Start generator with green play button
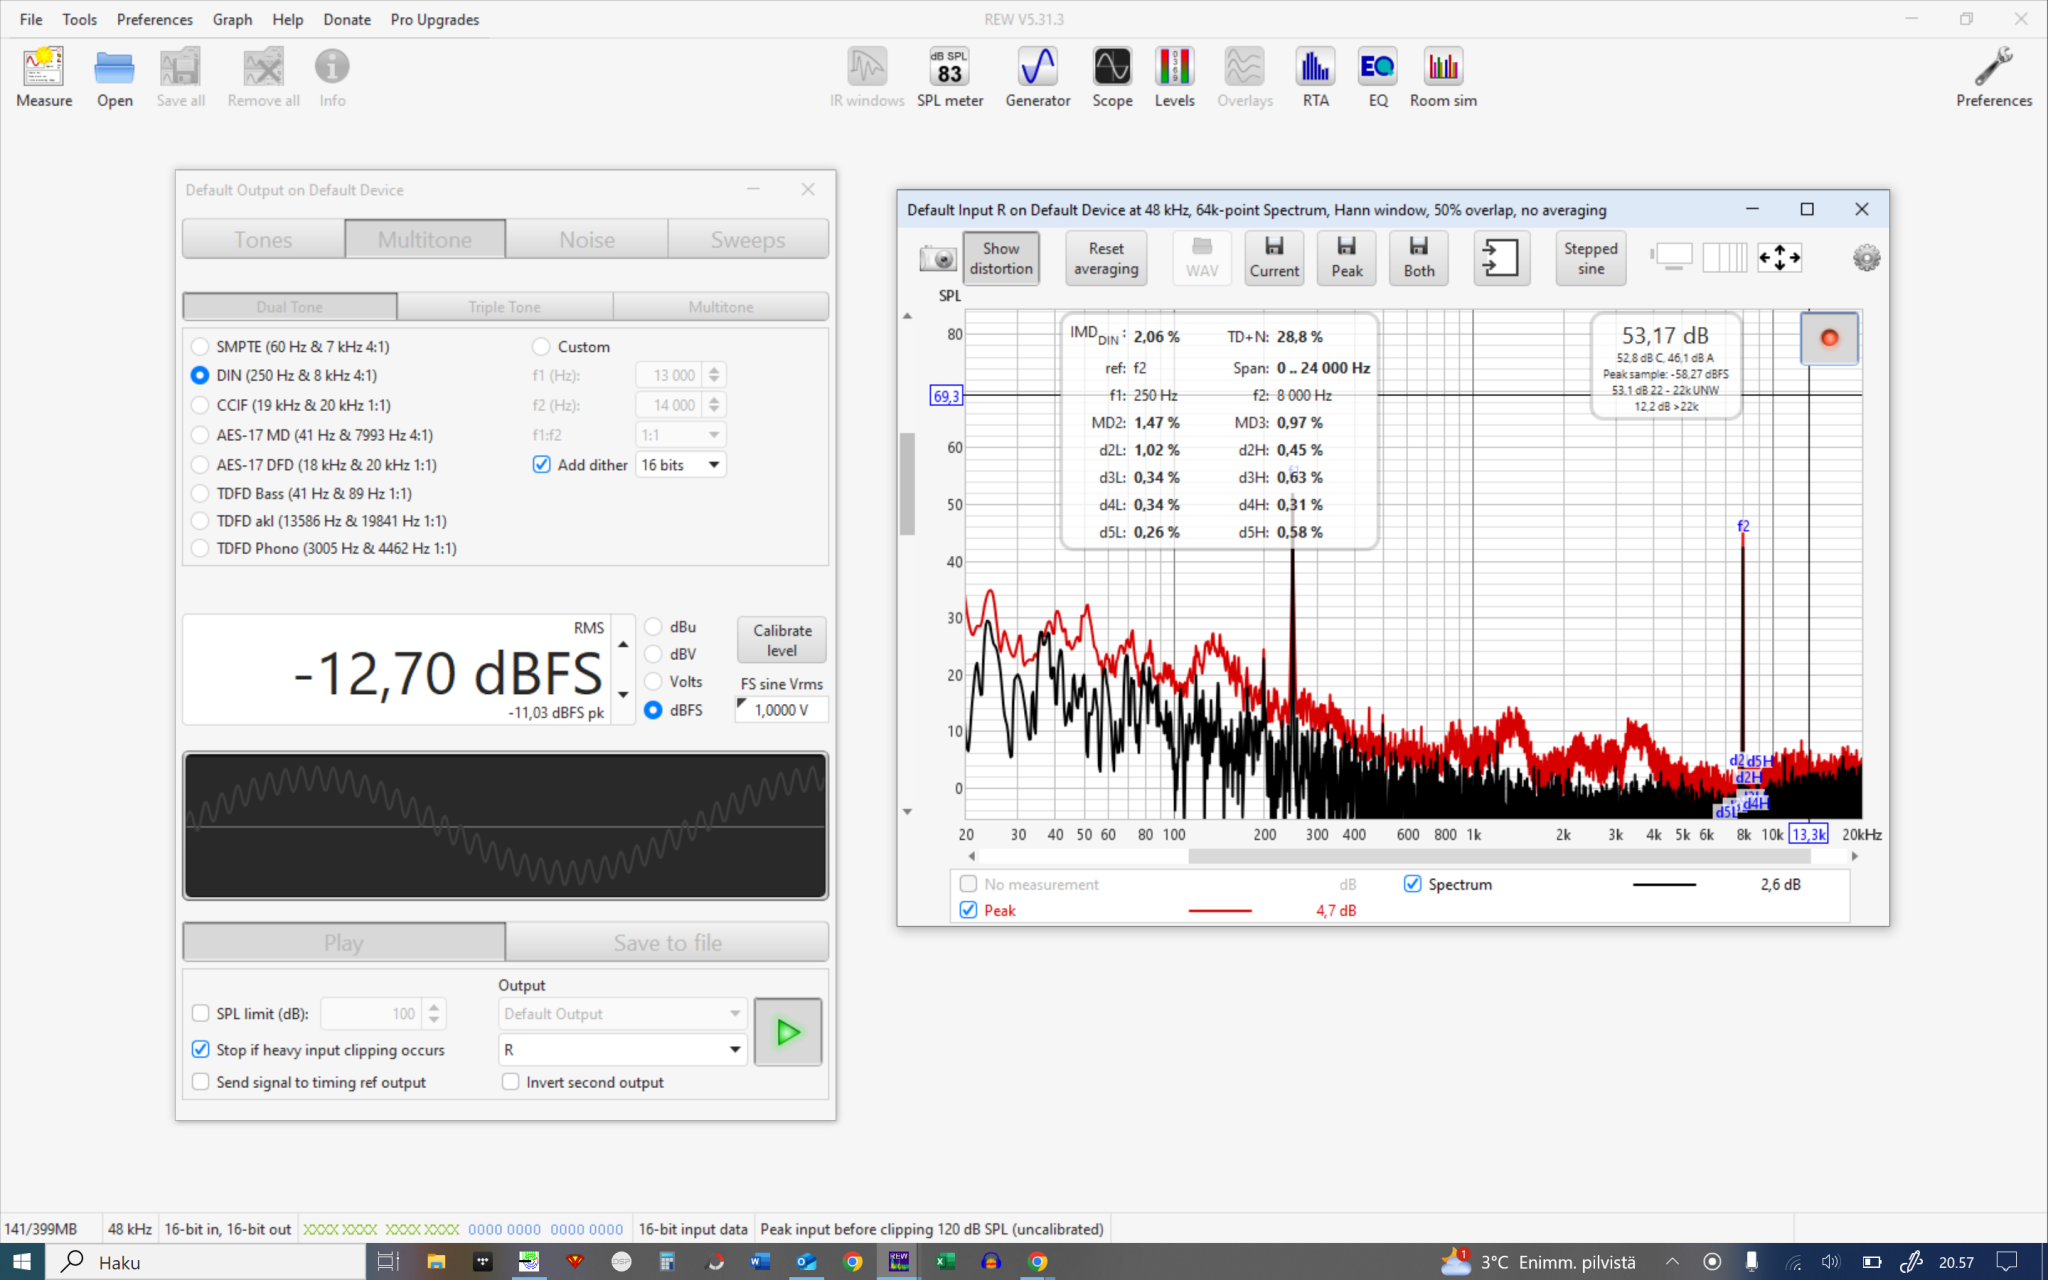2048x1280 pixels. [x=788, y=1032]
